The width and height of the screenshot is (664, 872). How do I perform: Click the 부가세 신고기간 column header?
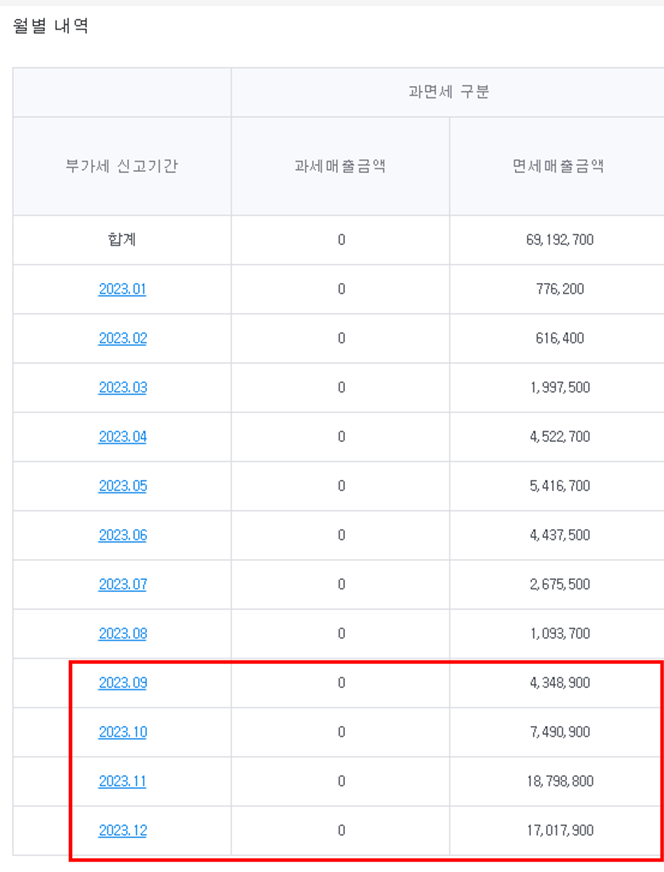tap(122, 166)
